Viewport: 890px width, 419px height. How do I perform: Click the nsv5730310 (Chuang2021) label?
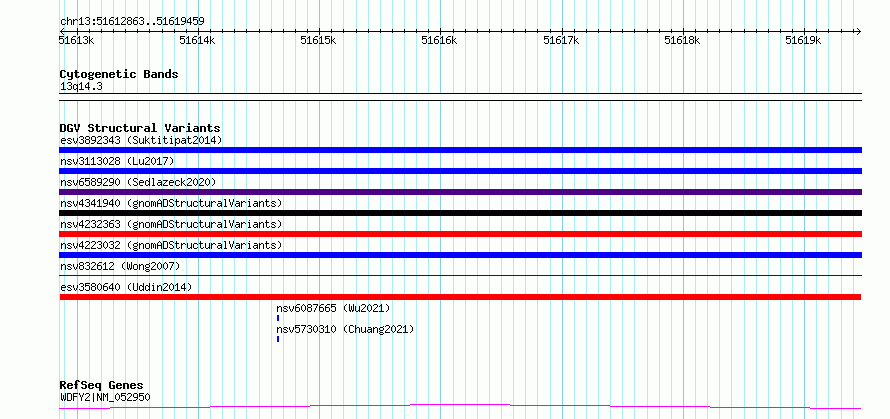345,329
